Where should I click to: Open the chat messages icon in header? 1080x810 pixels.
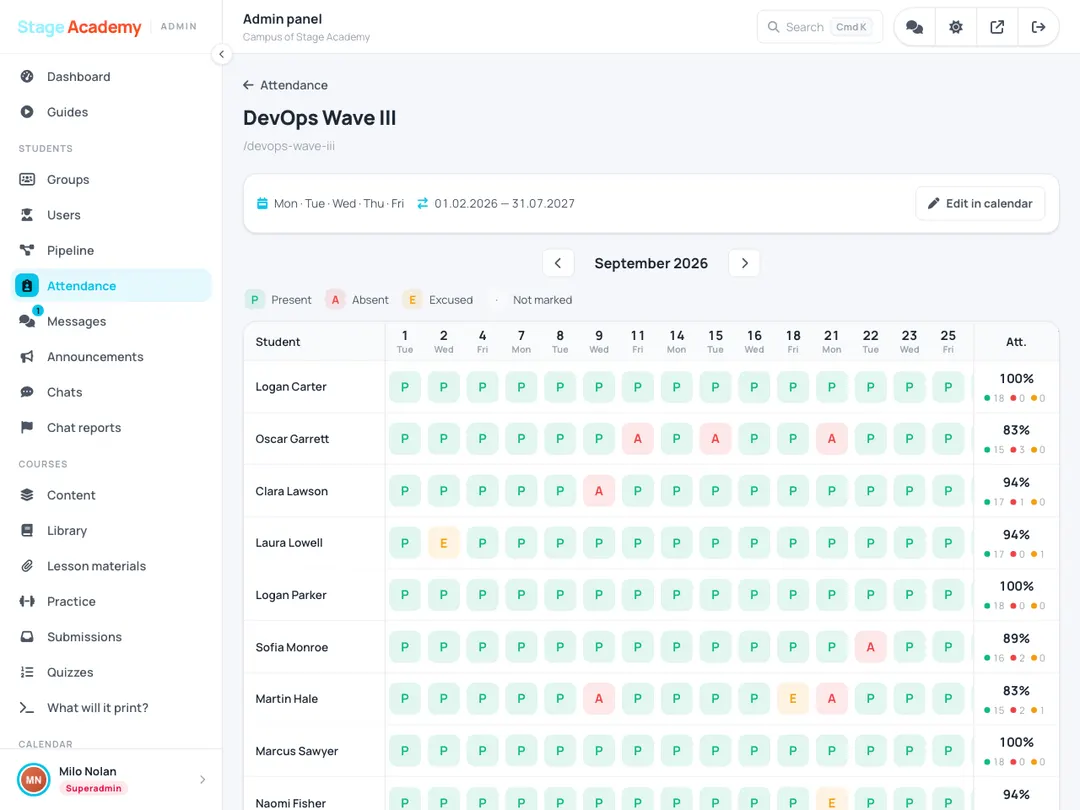coord(915,28)
